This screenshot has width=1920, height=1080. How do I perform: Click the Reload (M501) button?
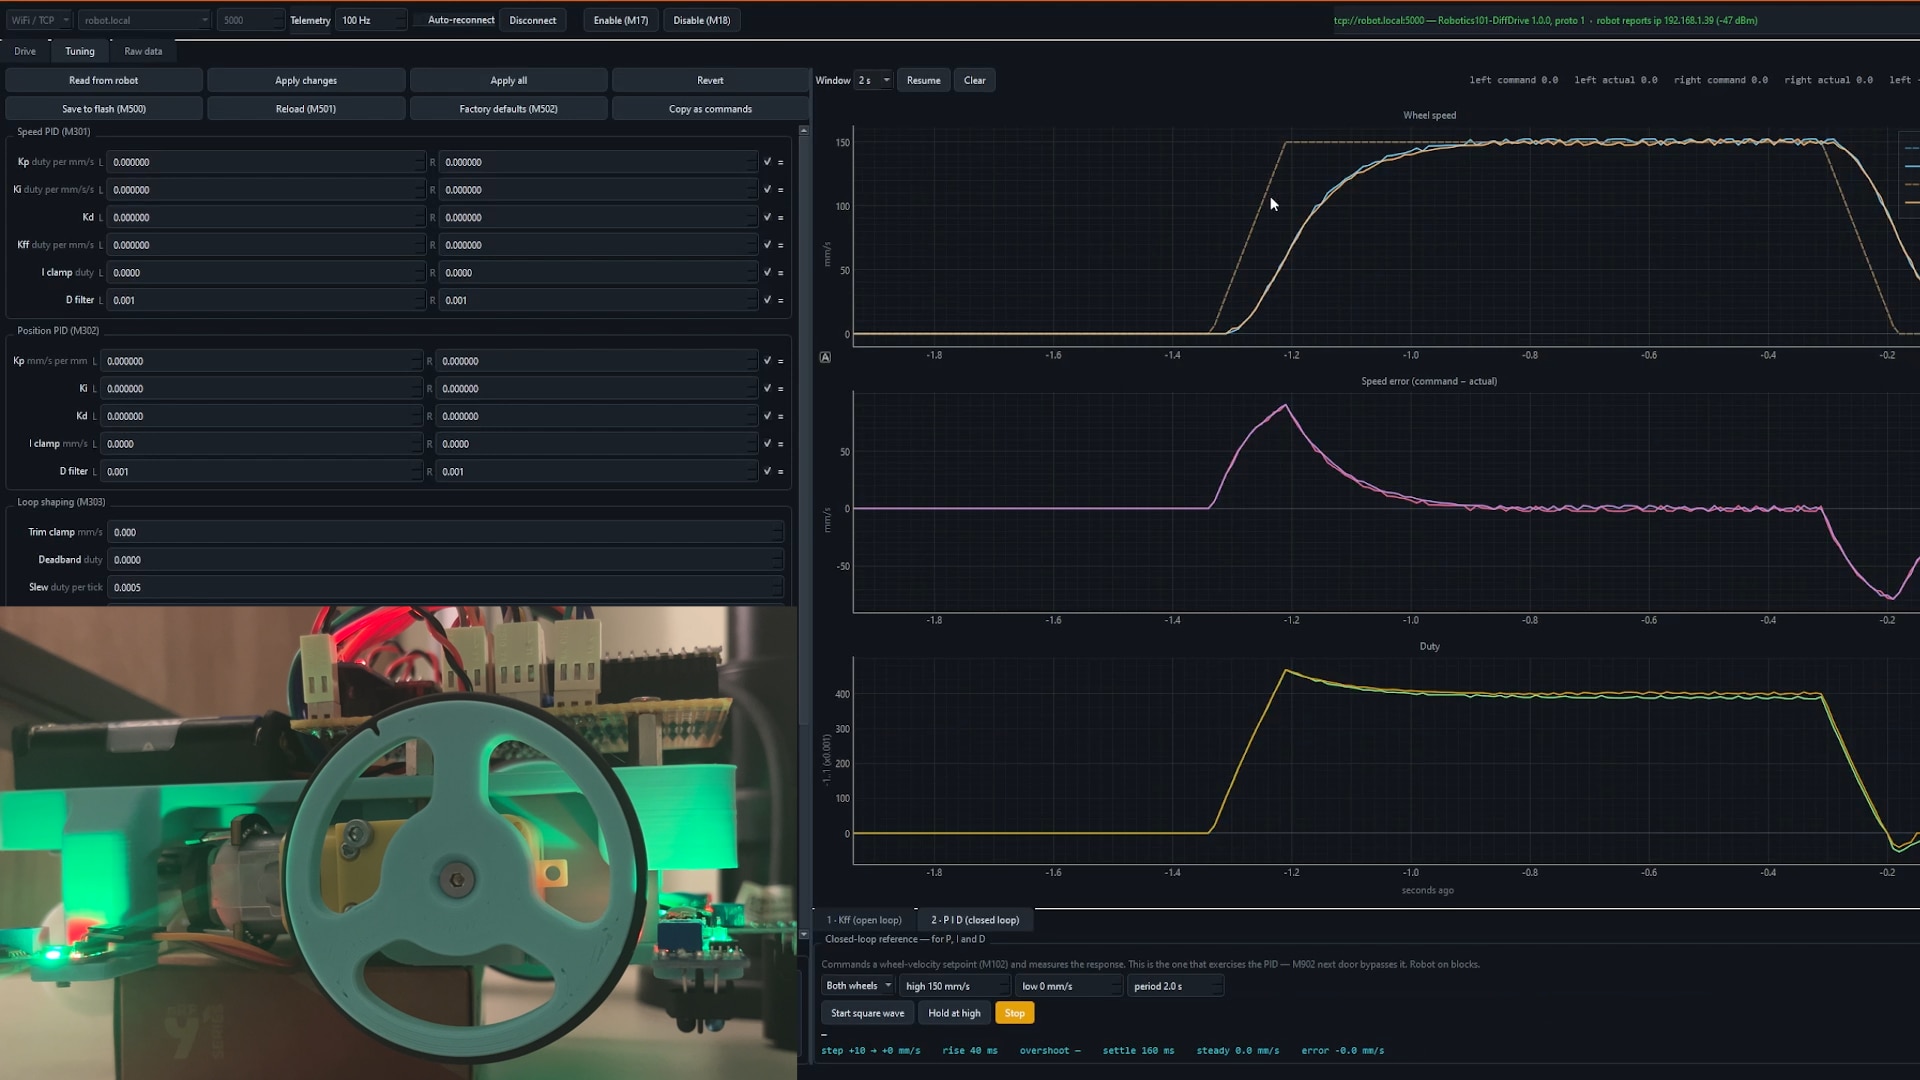coord(306,109)
